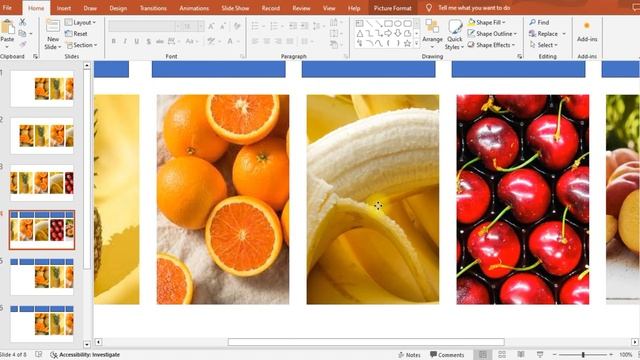This screenshot has width=640, height=360.
Task: Switch to Slide Sorter view
Action: coord(502,354)
